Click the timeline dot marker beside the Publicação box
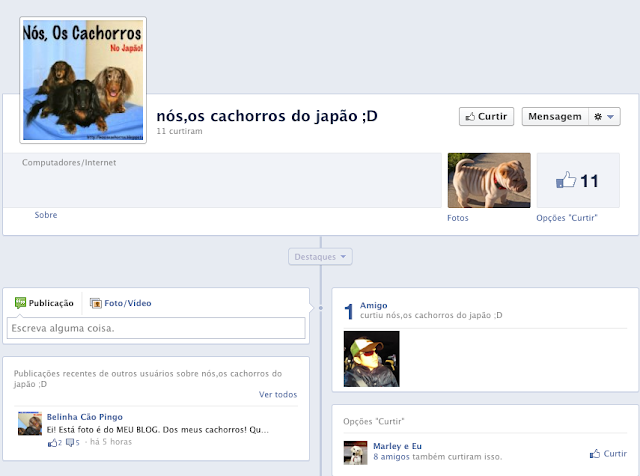This screenshot has width=640, height=476. (x=320, y=308)
